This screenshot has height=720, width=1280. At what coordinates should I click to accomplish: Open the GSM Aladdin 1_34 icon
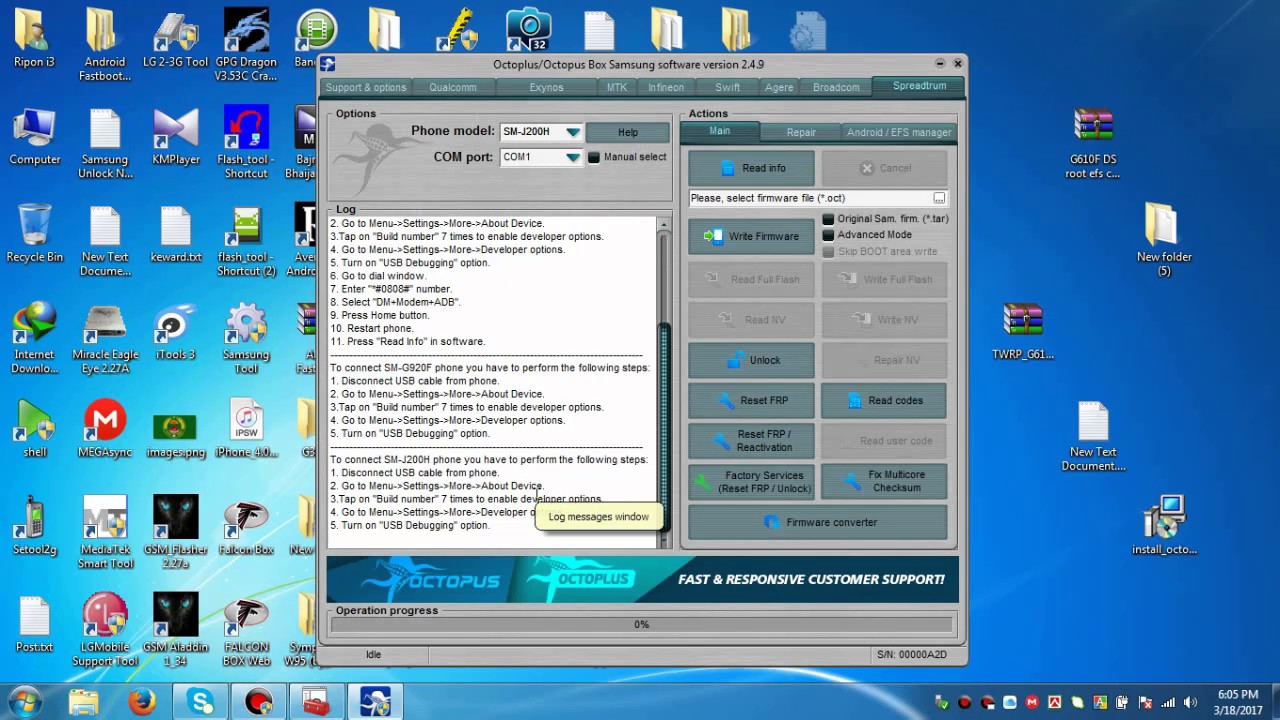point(176,630)
